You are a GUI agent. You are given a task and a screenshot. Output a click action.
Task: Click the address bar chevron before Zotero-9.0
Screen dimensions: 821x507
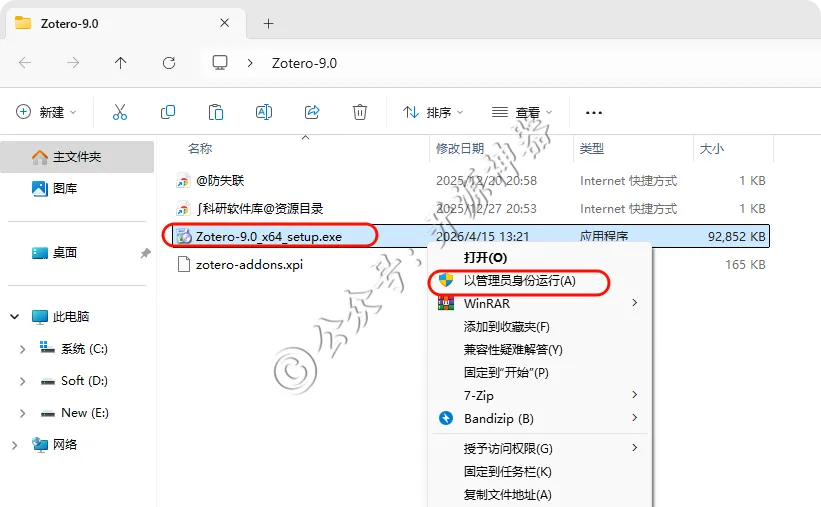point(250,63)
